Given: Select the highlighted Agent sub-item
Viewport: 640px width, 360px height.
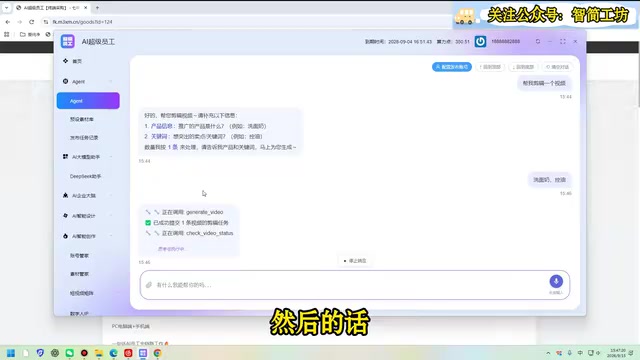Looking at the screenshot, I should click(88, 101).
